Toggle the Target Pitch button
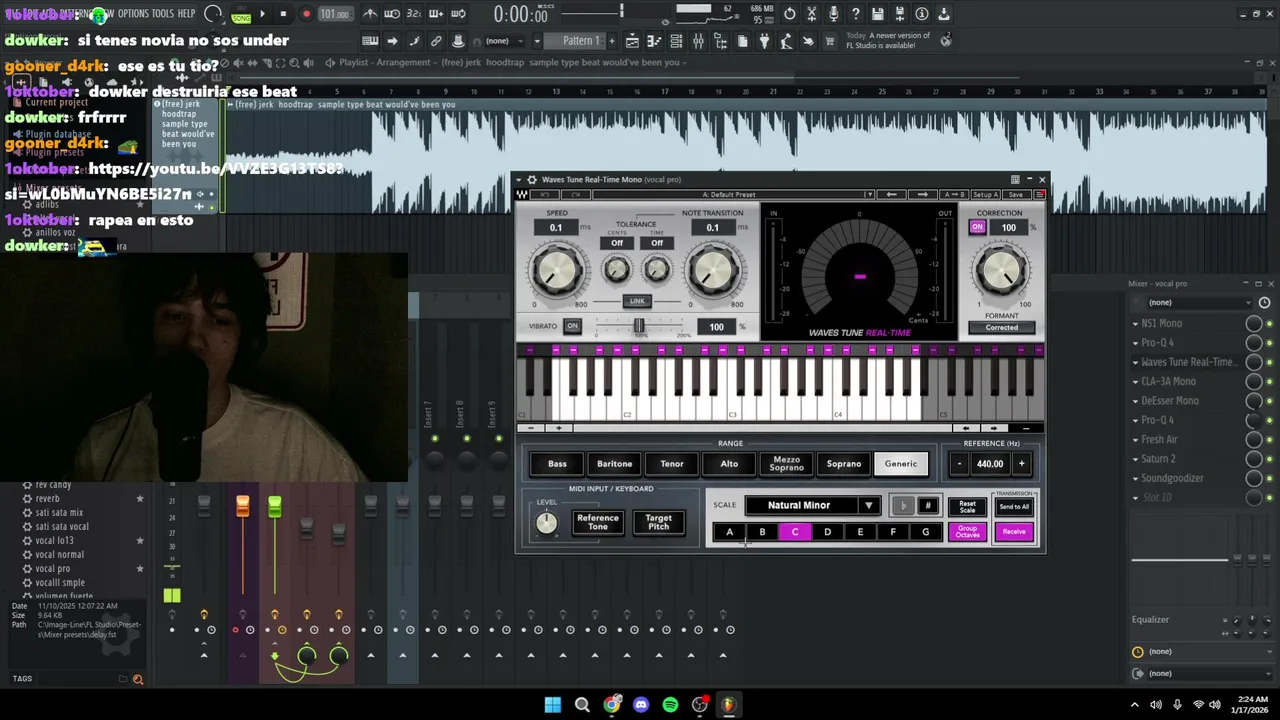Image resolution: width=1280 pixels, height=720 pixels. click(659, 523)
